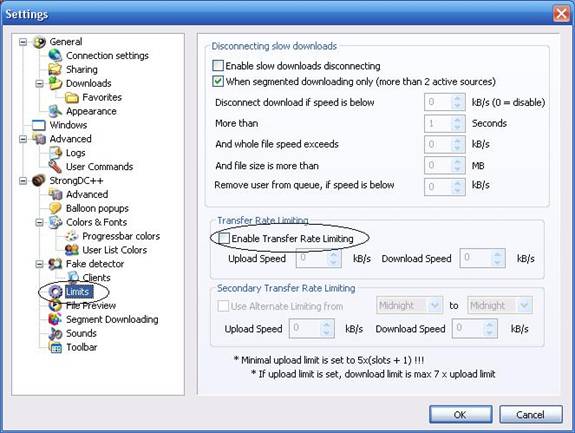Click the Segment Downloading colorful icon
The height and width of the screenshot is (433, 575).
click(x=55, y=319)
